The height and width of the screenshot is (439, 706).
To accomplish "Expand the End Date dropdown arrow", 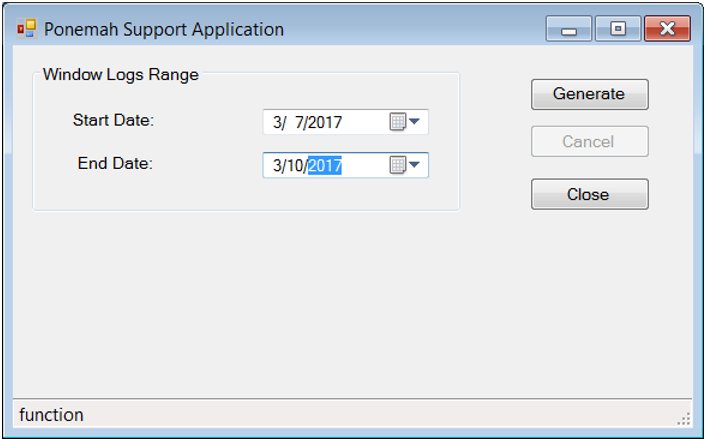I will tap(415, 165).
